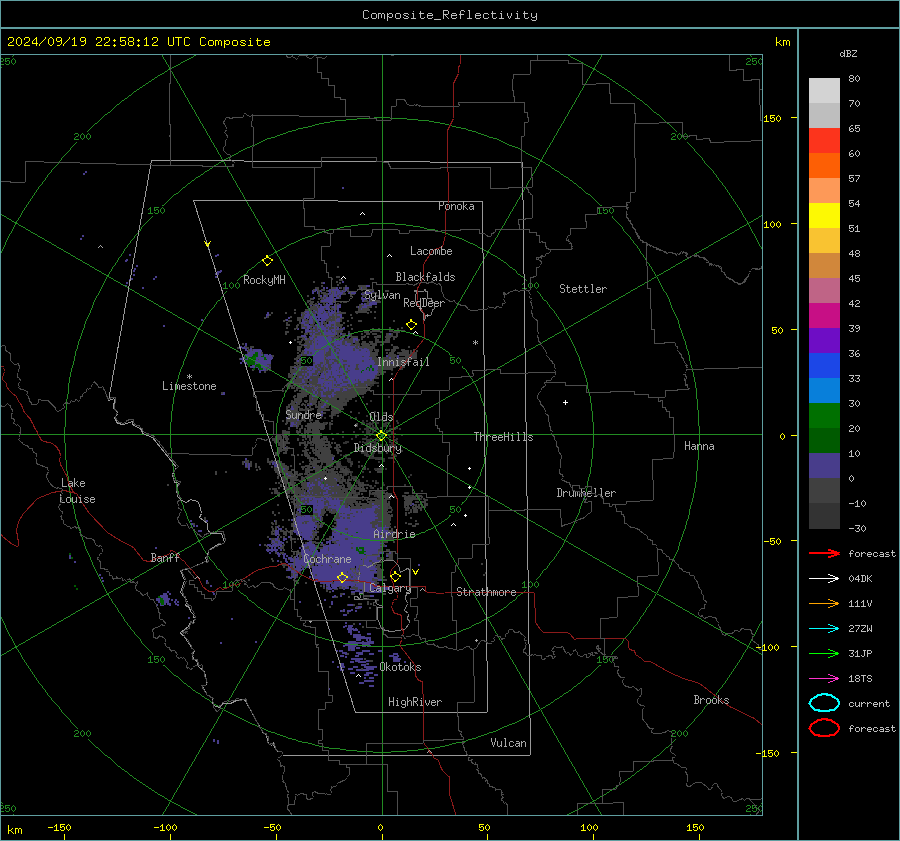Click the 'current' legend label
Viewport: 900px width, 841px height.
[869, 703]
